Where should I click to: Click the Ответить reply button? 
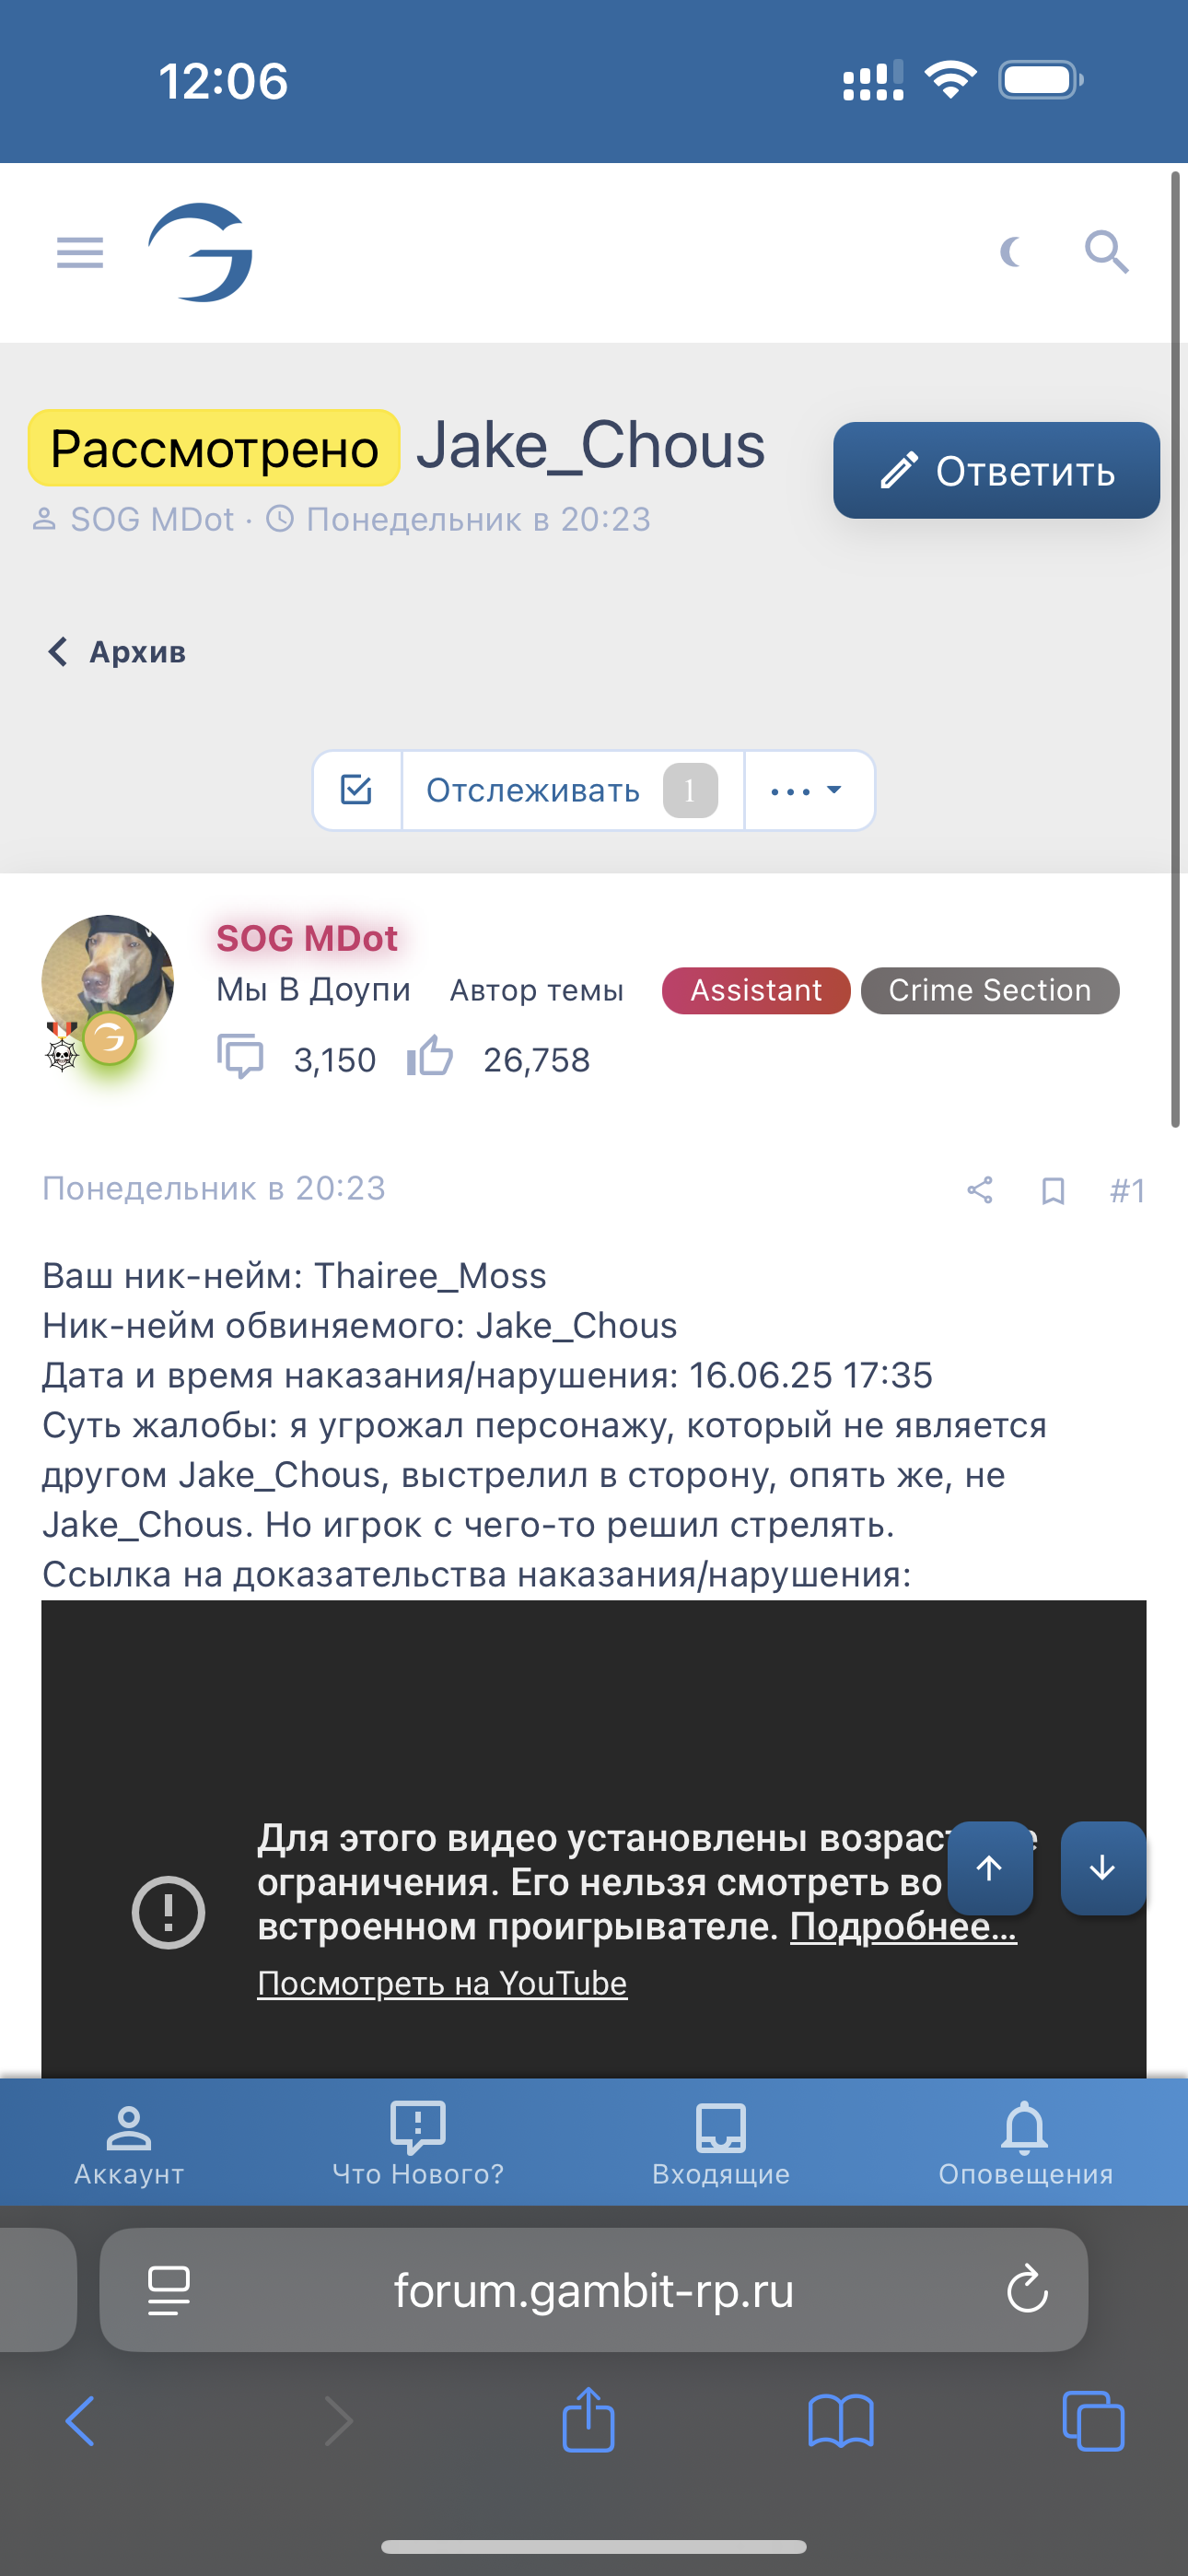pyautogui.click(x=996, y=470)
